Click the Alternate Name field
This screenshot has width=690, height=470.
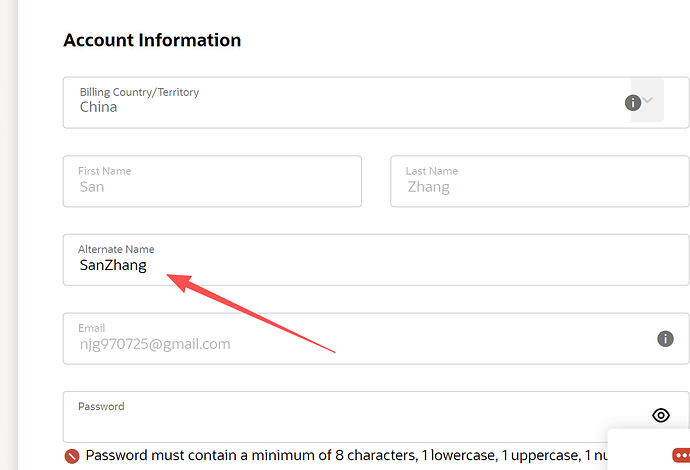click(x=376, y=260)
